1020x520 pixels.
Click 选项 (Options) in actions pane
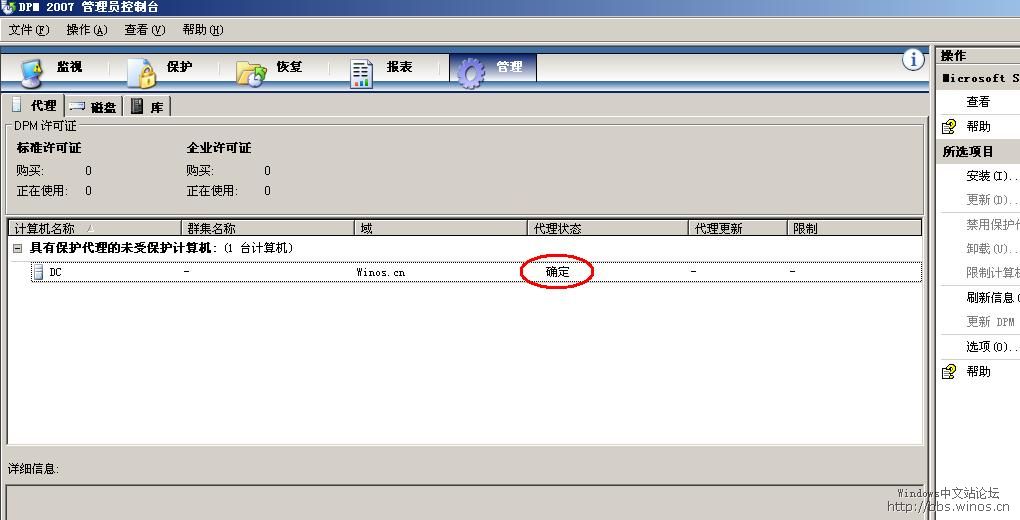pos(990,346)
